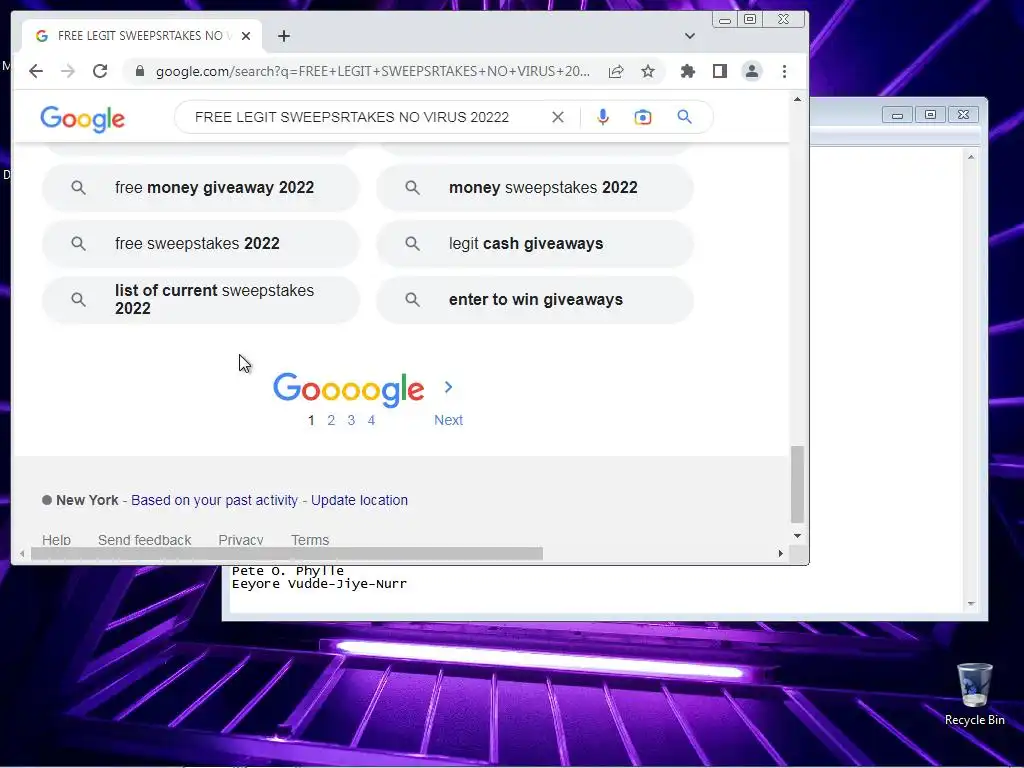This screenshot has height=768, width=1024.
Task: Click the address bar URL
Action: pyautogui.click(x=372, y=71)
